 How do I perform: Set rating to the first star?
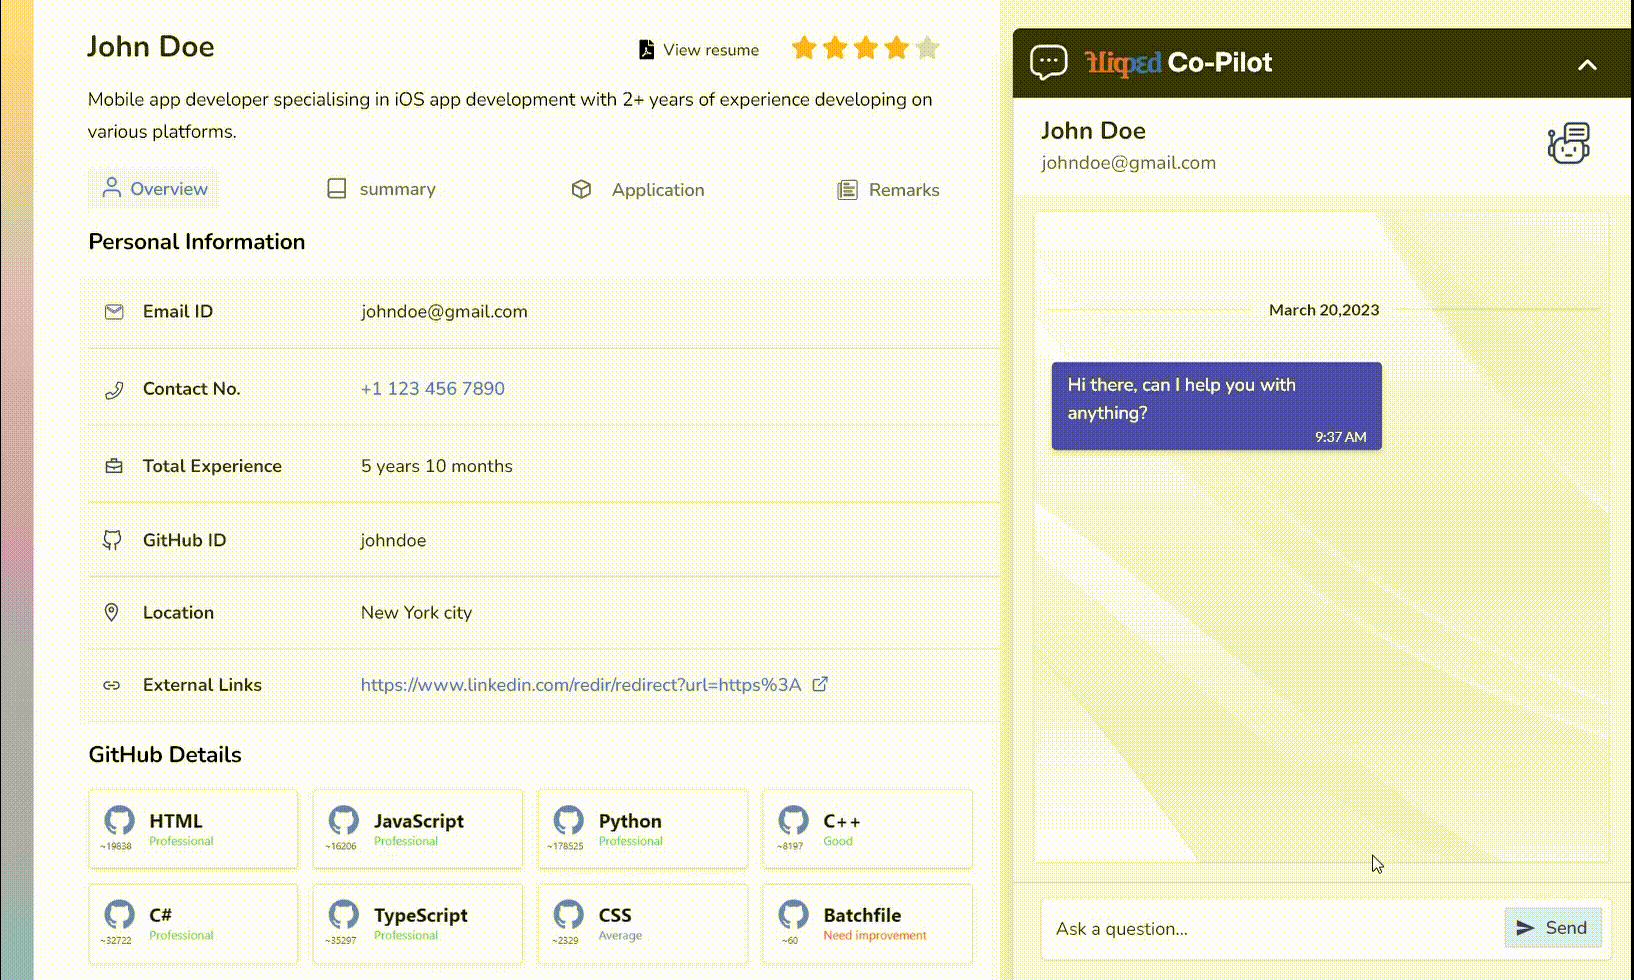coord(804,48)
